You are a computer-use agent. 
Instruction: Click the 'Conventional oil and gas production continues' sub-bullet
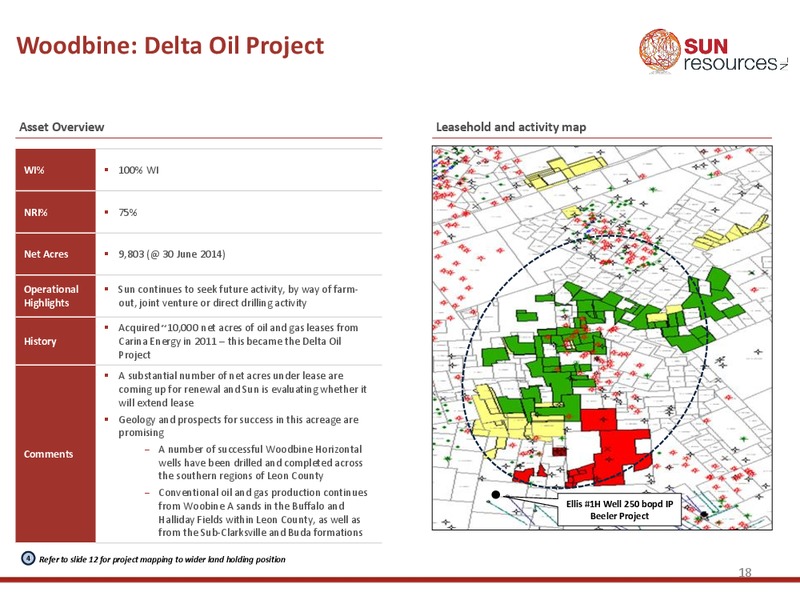click(x=262, y=512)
